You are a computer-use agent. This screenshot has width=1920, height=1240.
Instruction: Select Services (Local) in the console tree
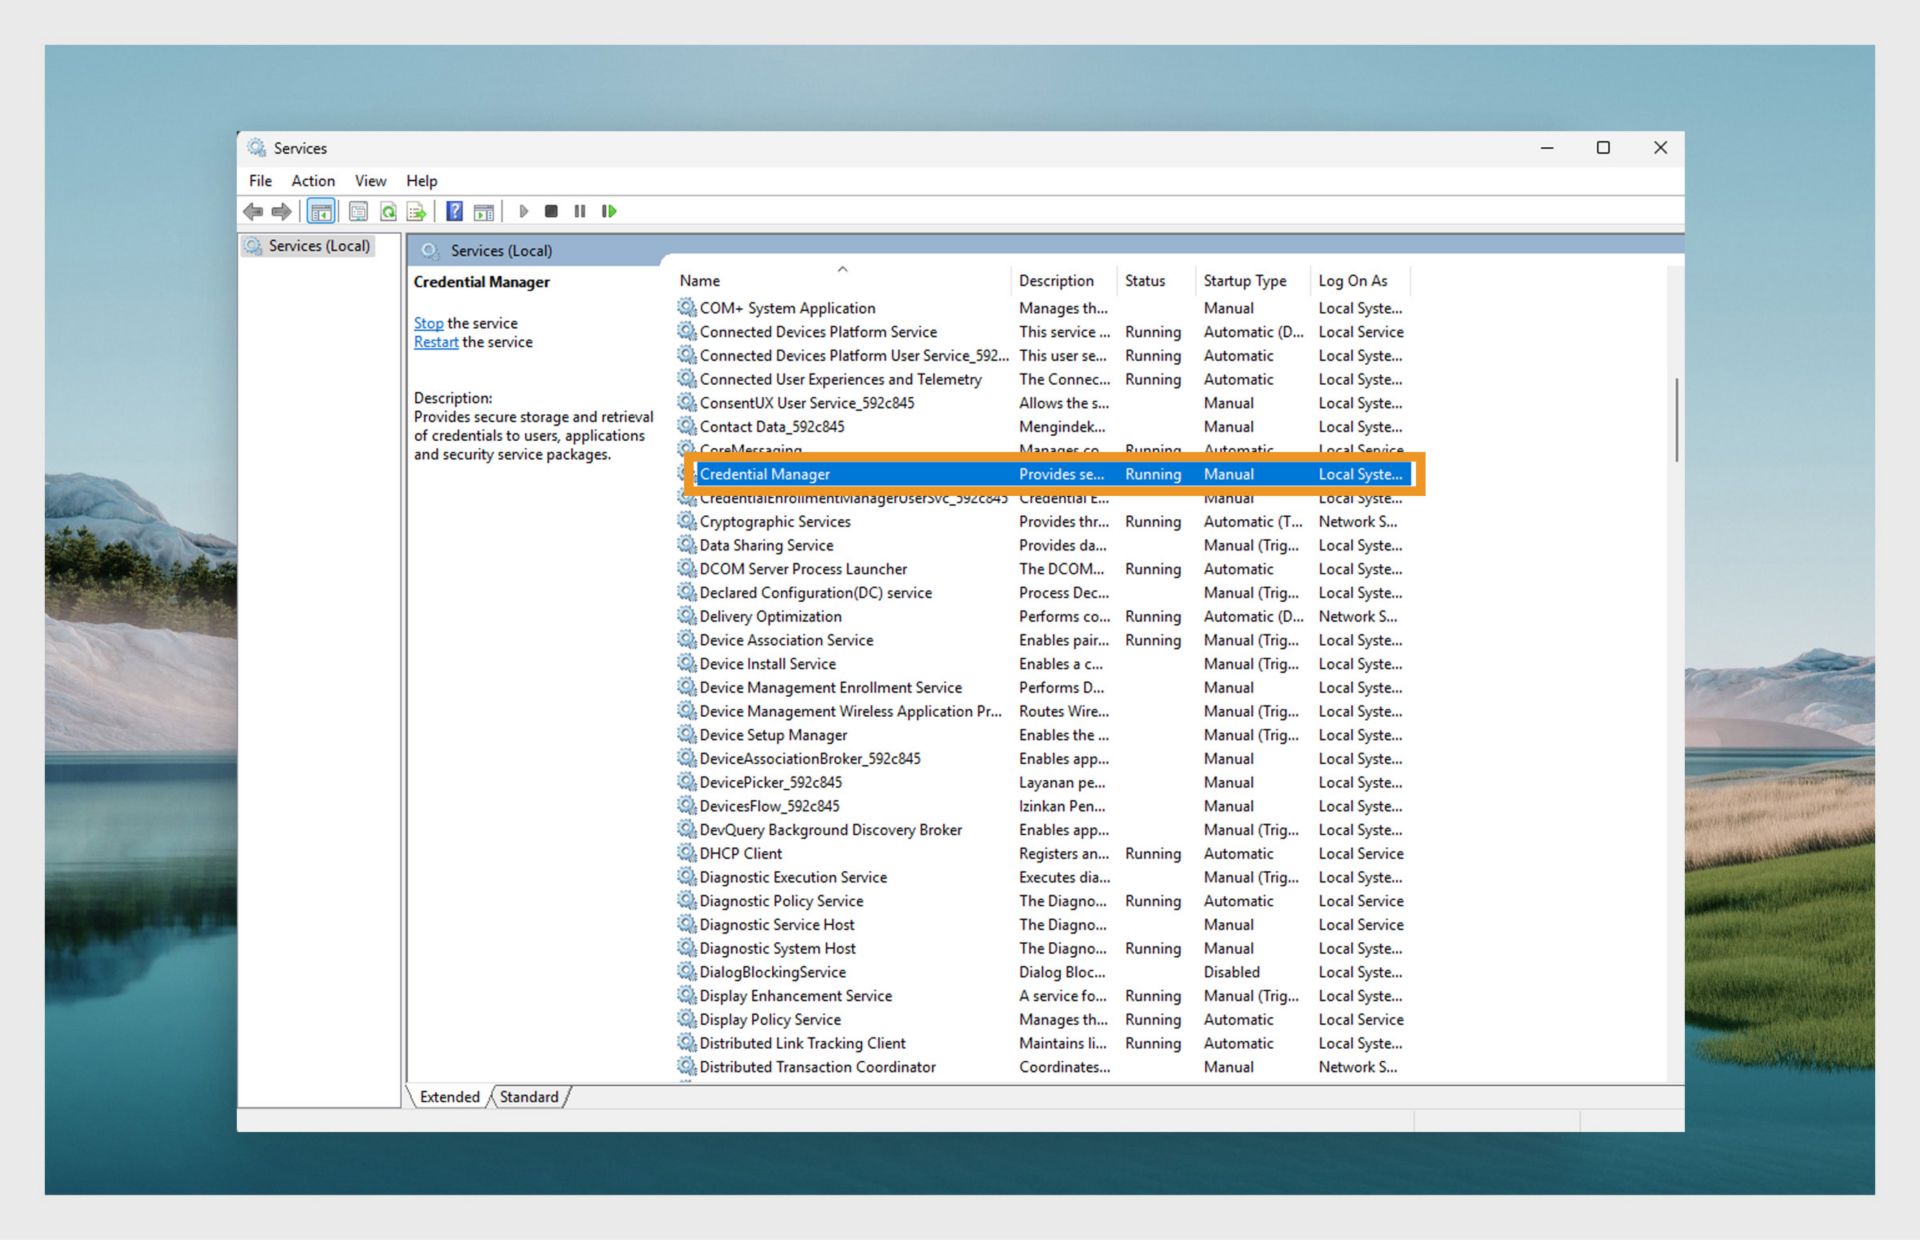tap(318, 246)
